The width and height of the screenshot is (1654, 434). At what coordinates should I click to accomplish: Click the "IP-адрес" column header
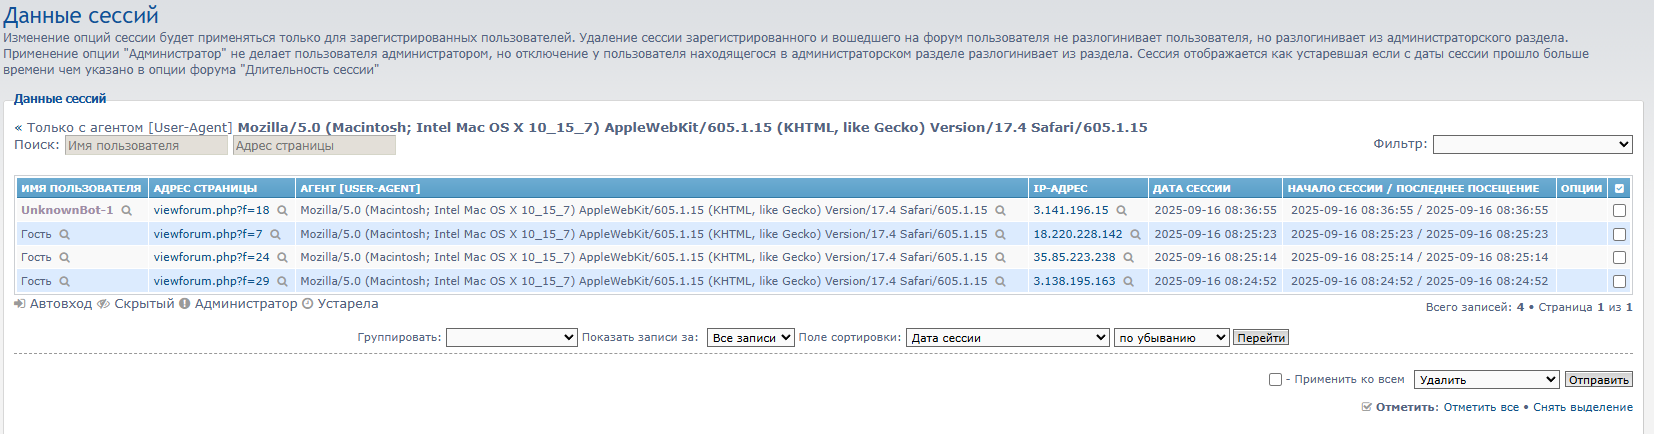pyautogui.click(x=1060, y=188)
